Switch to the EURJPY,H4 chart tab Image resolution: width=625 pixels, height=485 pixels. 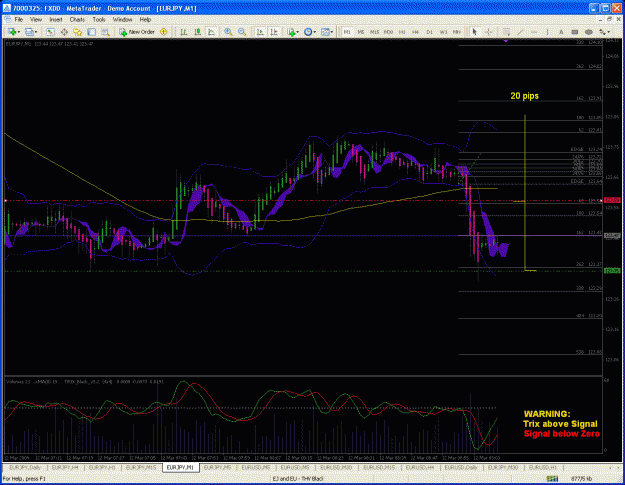[65, 467]
